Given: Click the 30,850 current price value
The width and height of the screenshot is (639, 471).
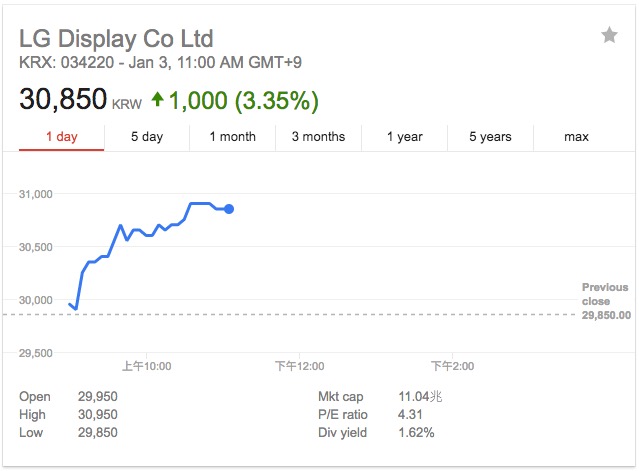Looking at the screenshot, I should tap(64, 101).
